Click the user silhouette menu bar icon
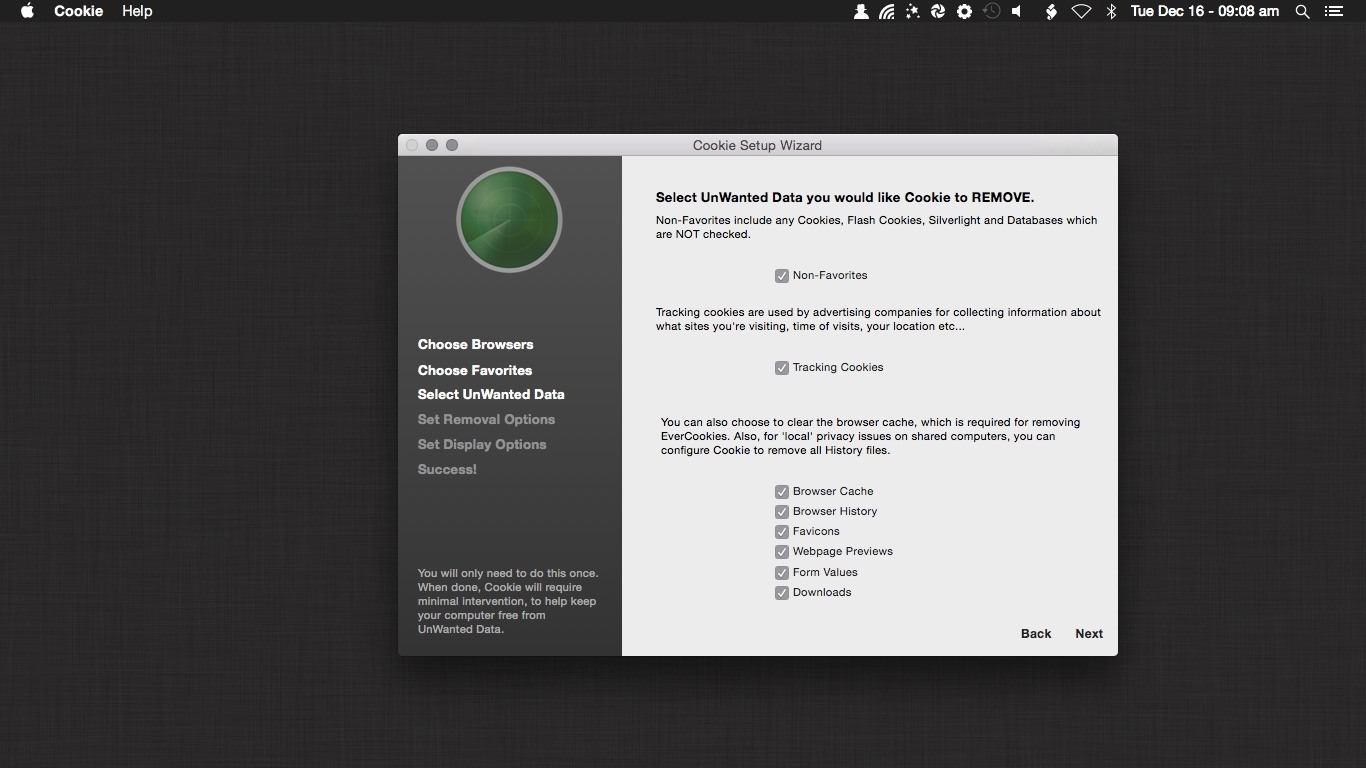The height and width of the screenshot is (768, 1366). pos(861,11)
